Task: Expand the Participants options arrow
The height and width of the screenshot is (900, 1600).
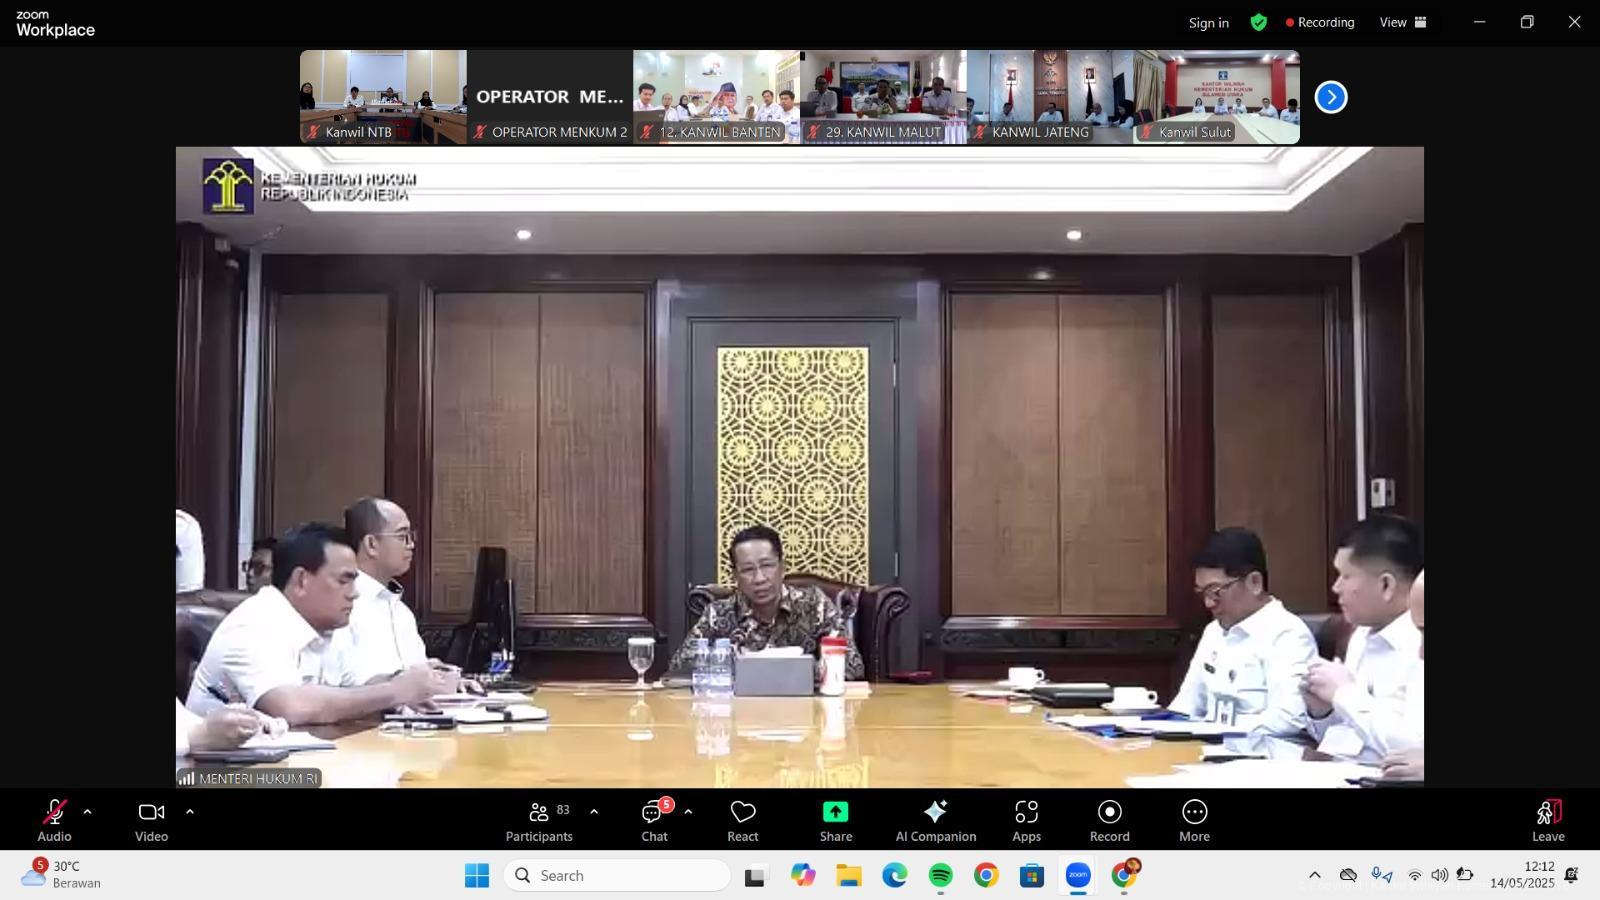Action: pyautogui.click(x=594, y=812)
